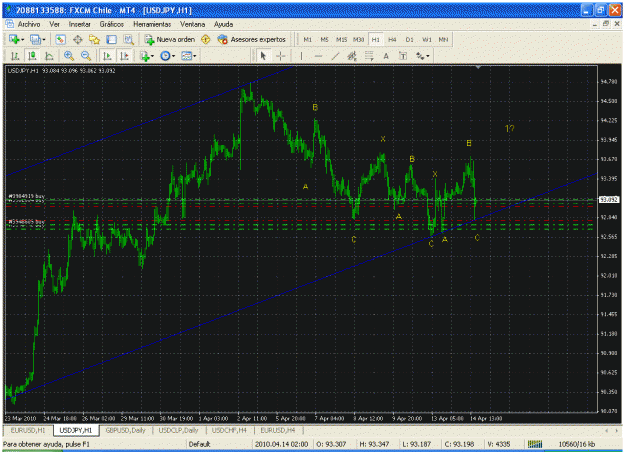Switch chart to candlesticks
Screen dimensions: 625x452
click(x=32, y=56)
